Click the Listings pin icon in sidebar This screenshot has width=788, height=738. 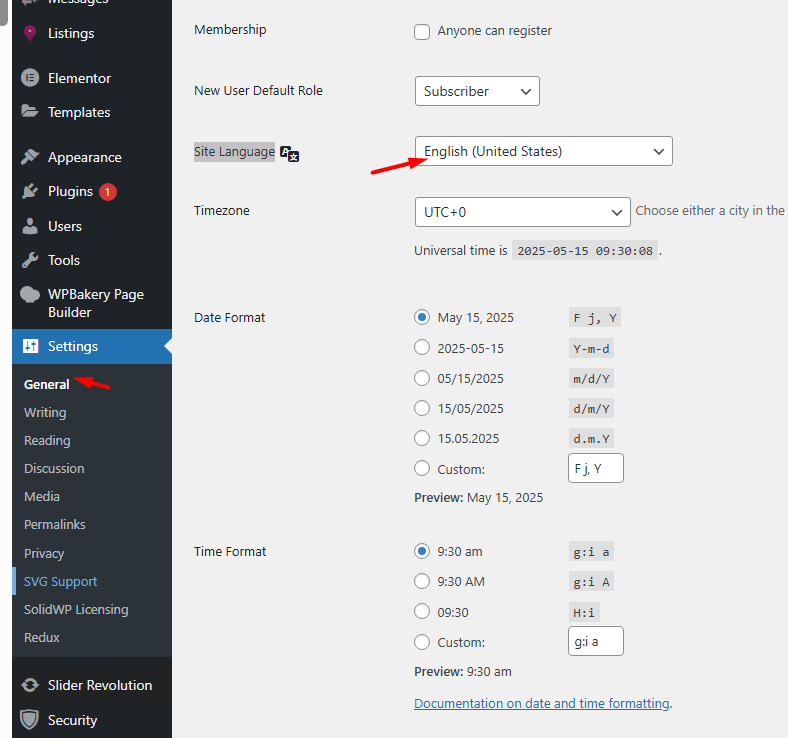click(x=29, y=33)
